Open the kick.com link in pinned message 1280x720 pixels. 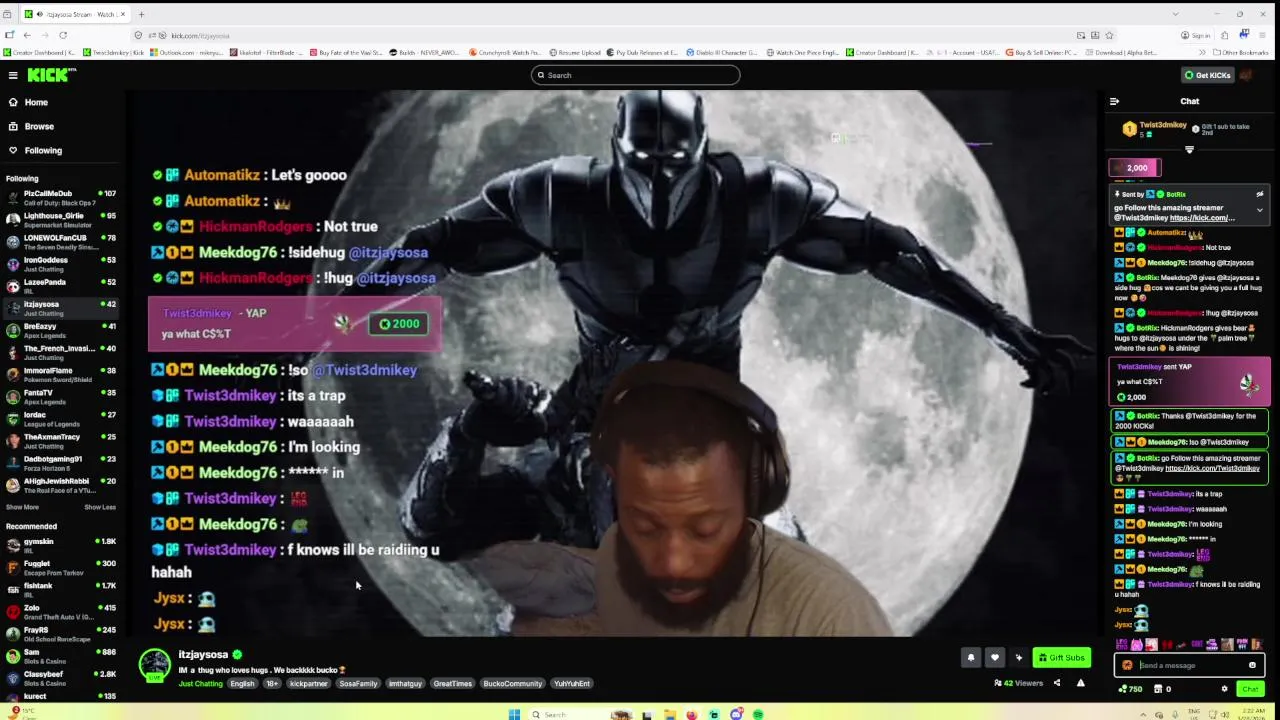1201,218
